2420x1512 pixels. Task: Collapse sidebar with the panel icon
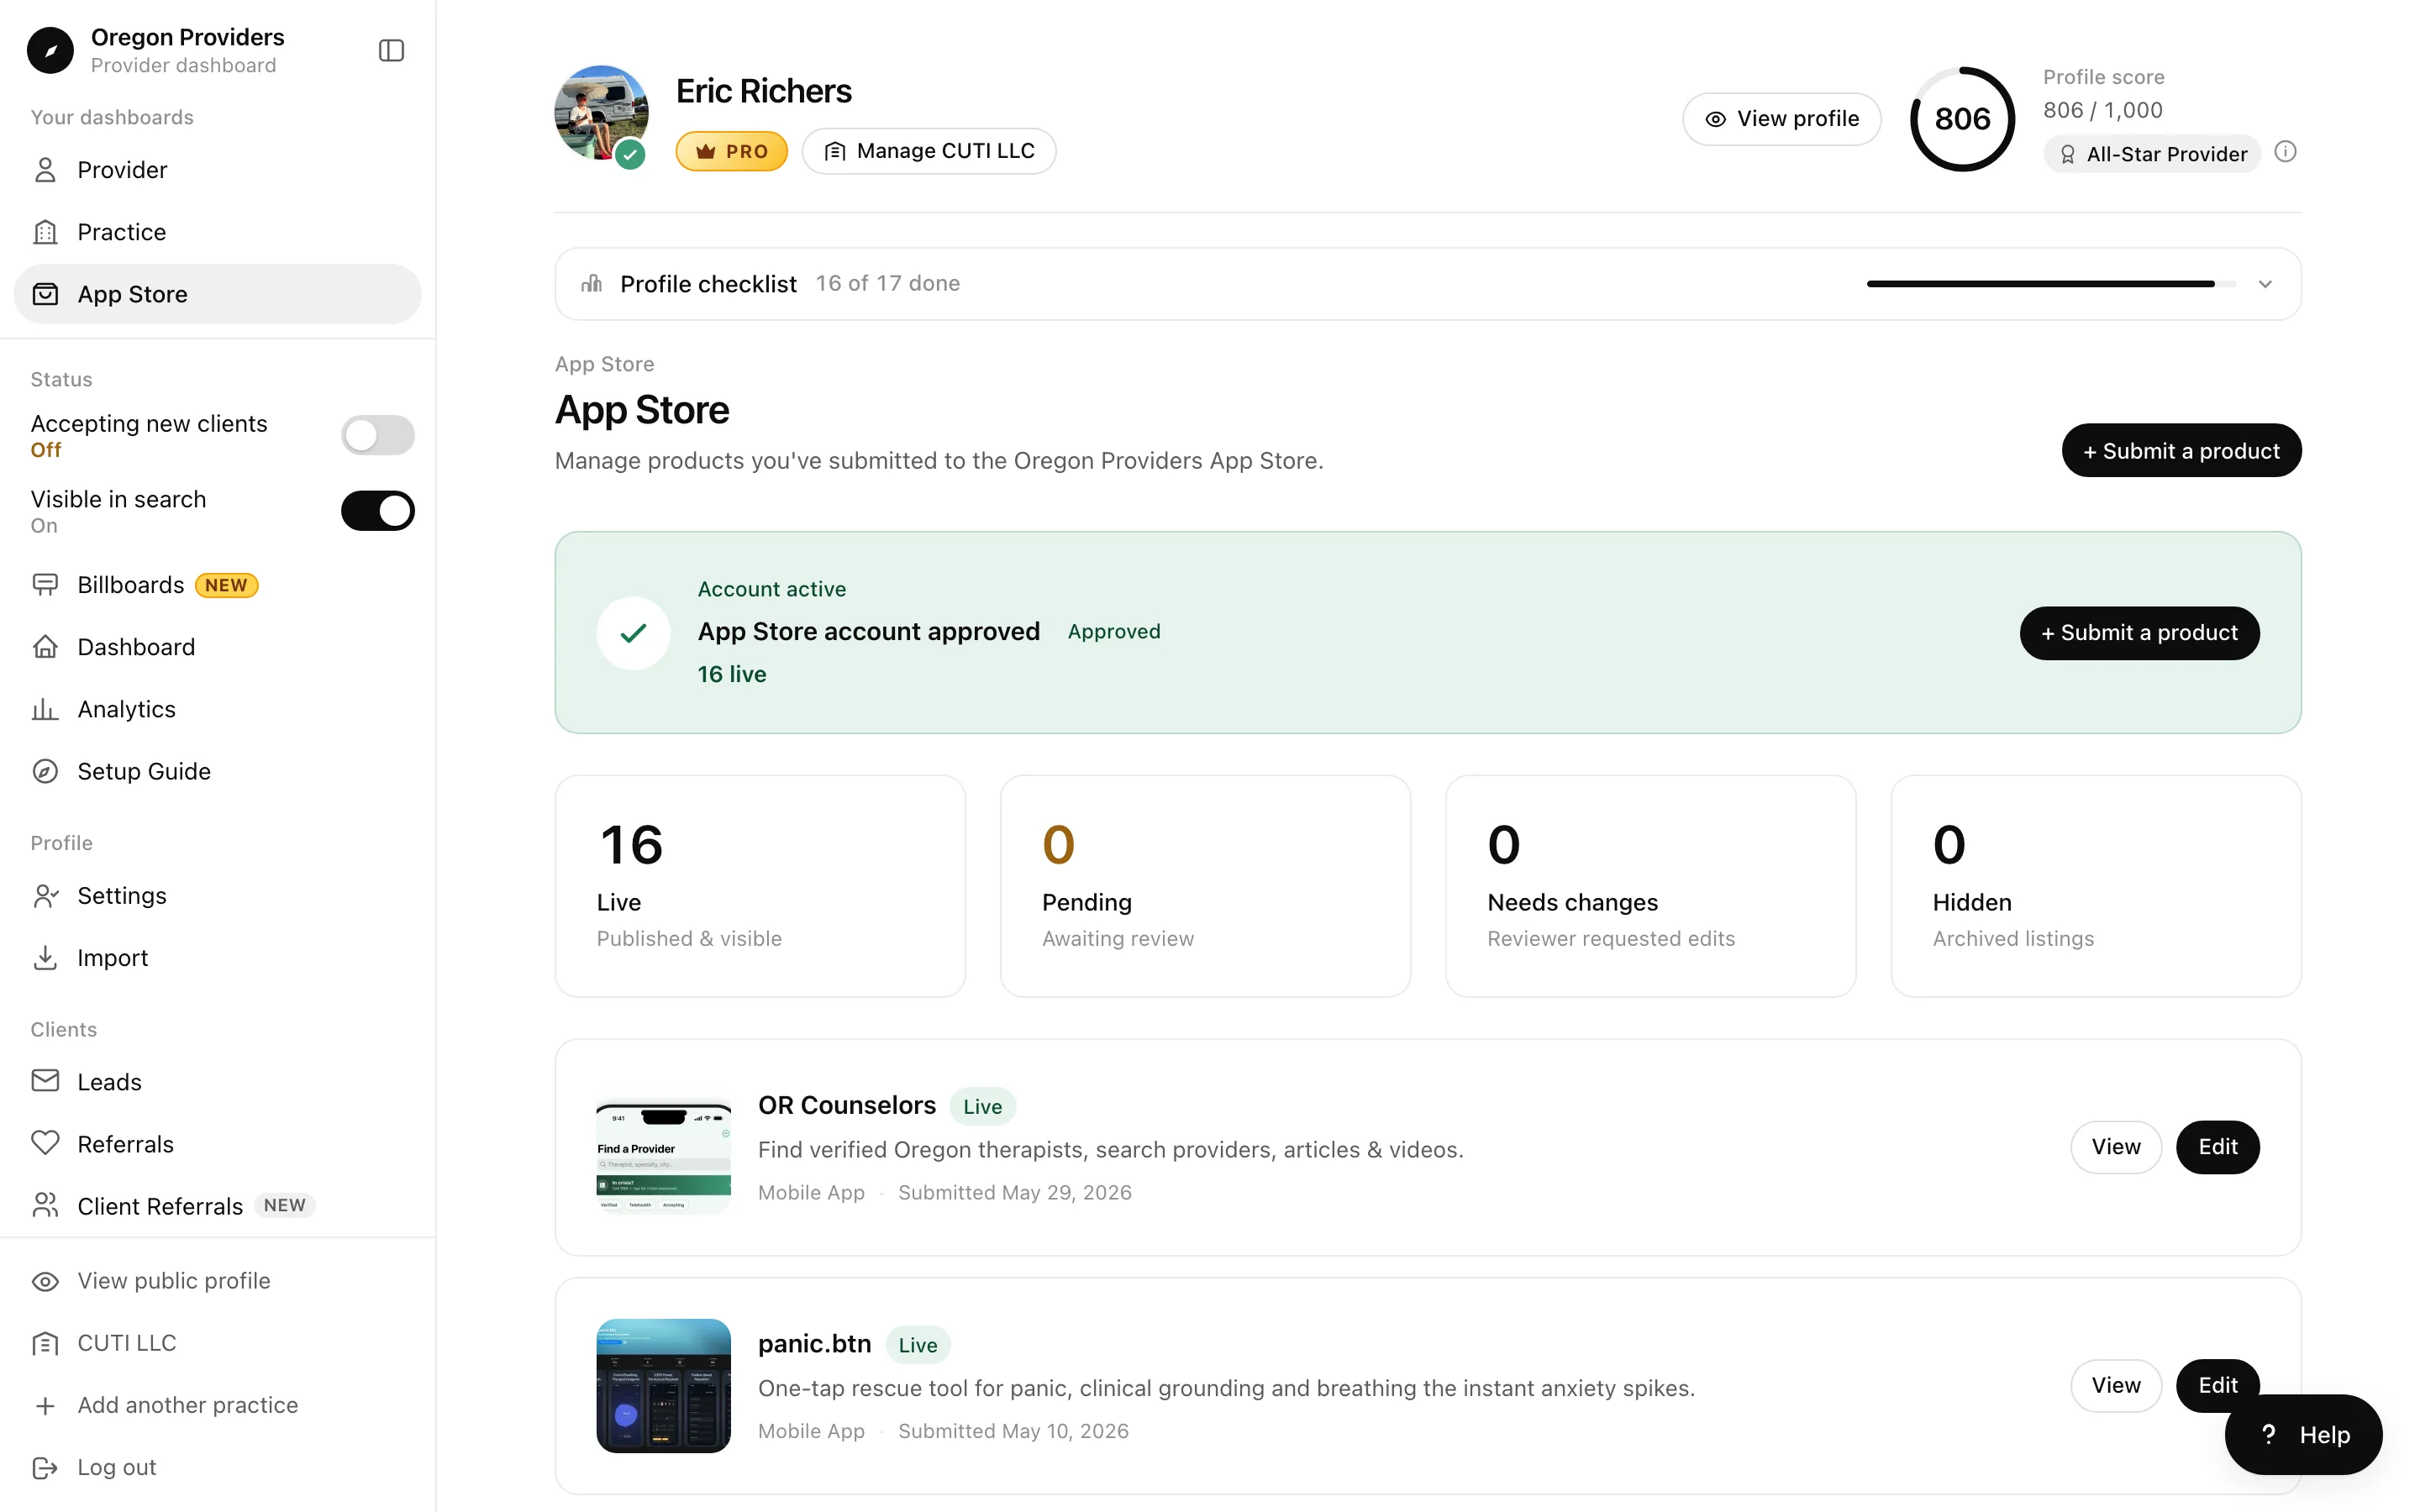point(391,50)
